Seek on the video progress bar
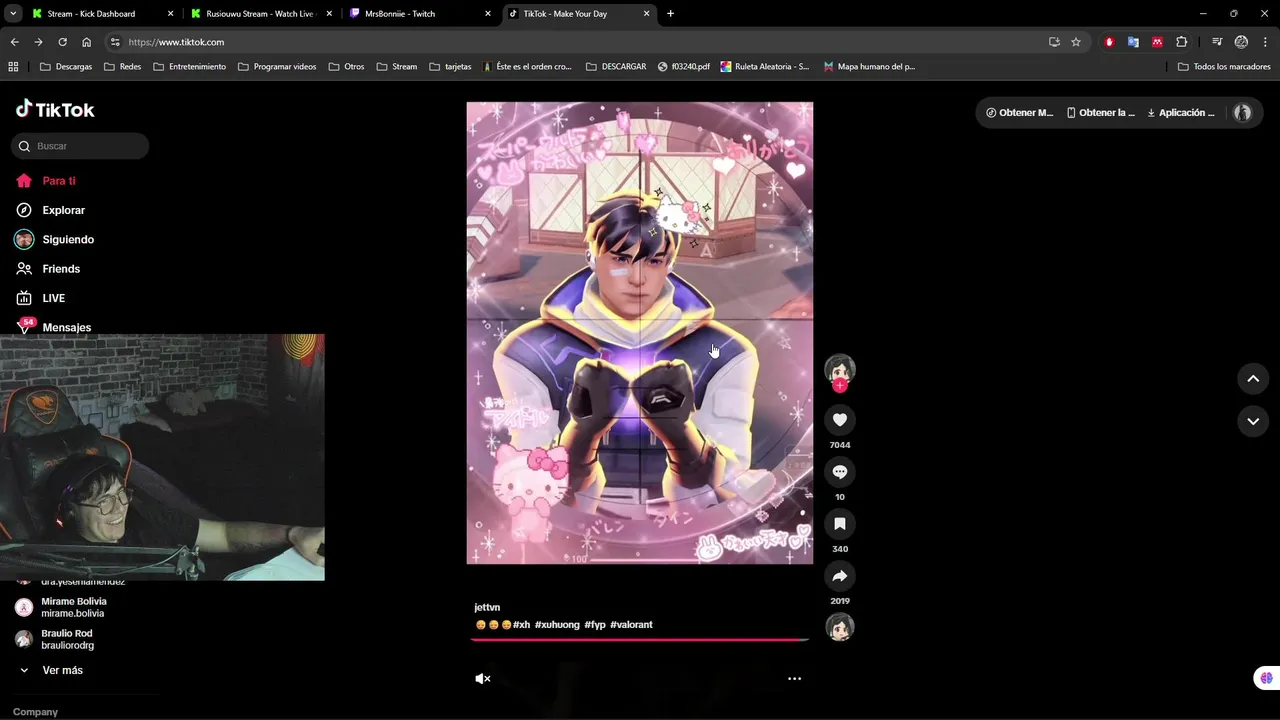Screen dimensions: 1280x720 tap(640, 638)
